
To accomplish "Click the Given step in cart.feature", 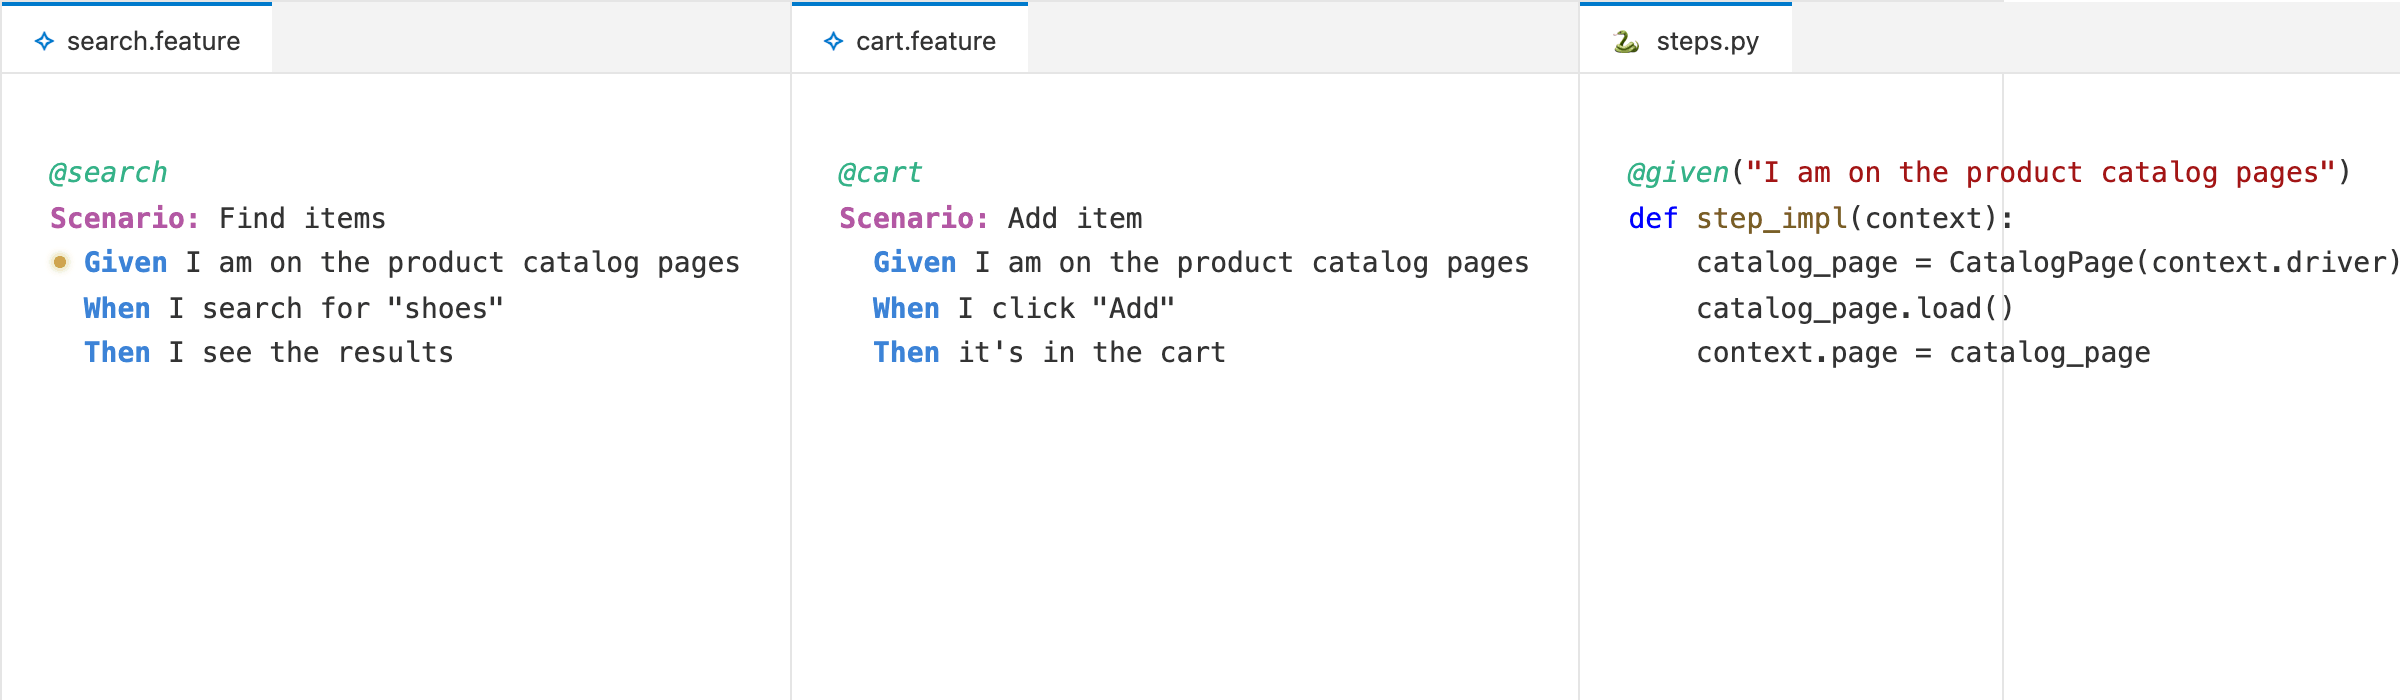I will (x=1201, y=262).
